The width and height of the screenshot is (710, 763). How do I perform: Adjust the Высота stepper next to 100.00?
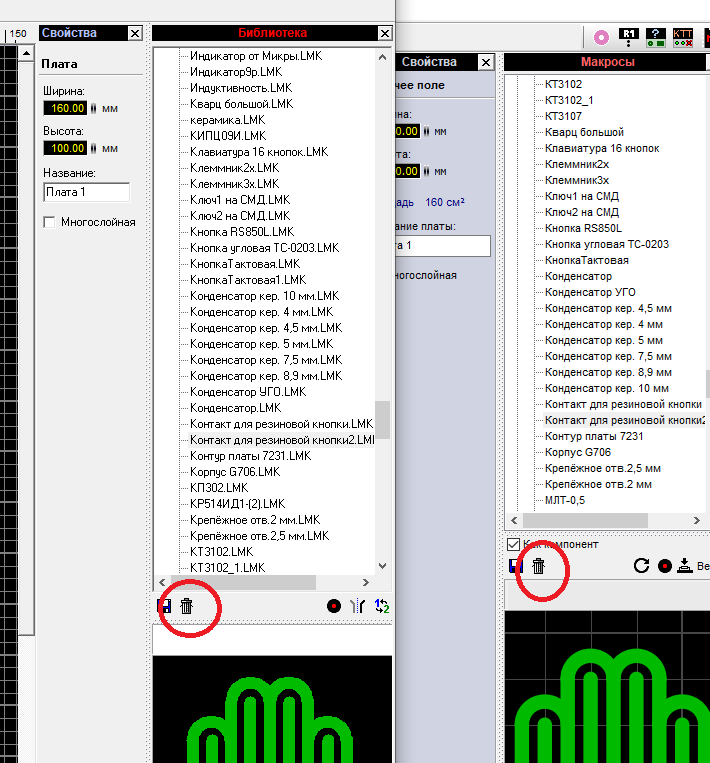click(x=93, y=148)
